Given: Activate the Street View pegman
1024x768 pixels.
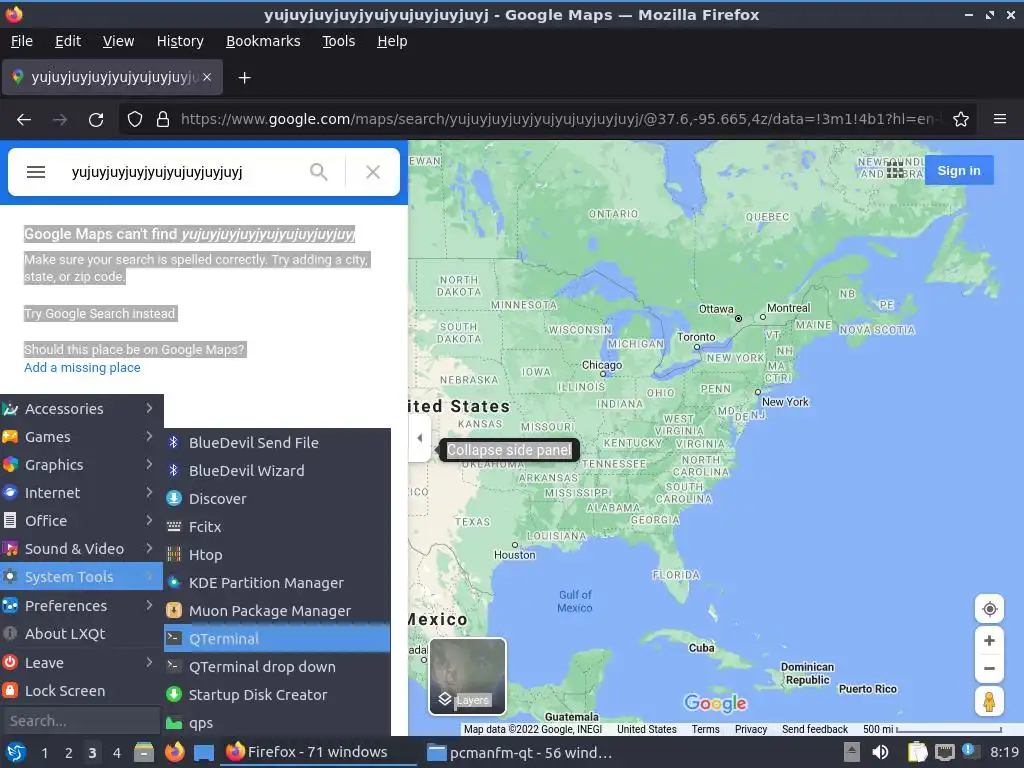Looking at the screenshot, I should (x=989, y=701).
